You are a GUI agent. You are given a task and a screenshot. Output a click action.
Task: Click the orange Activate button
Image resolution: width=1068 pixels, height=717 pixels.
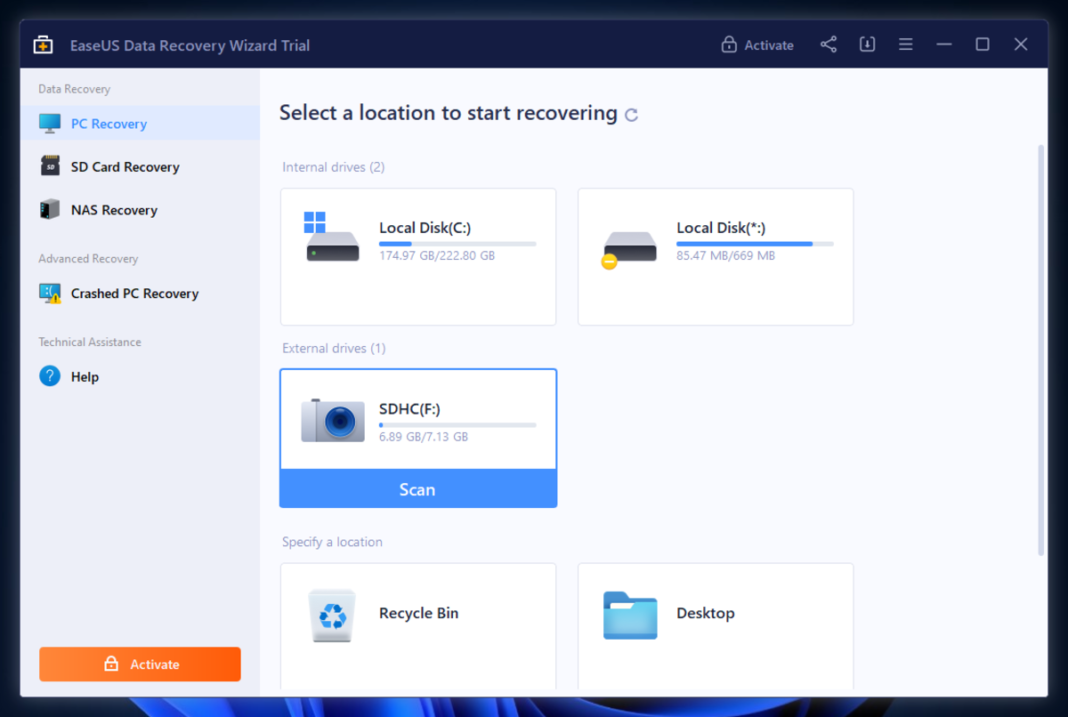[139, 663]
